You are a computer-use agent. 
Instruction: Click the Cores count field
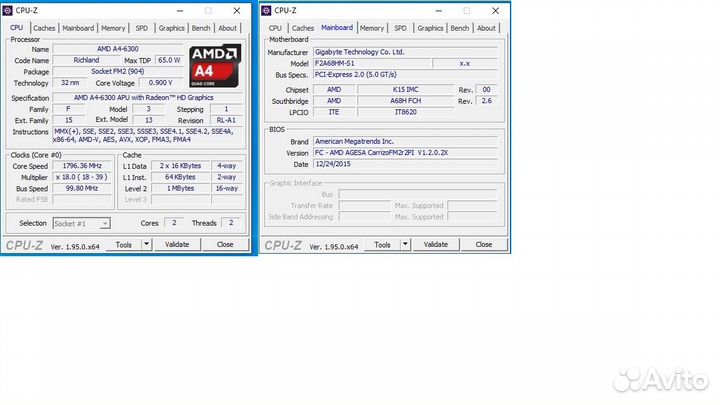tap(174, 223)
